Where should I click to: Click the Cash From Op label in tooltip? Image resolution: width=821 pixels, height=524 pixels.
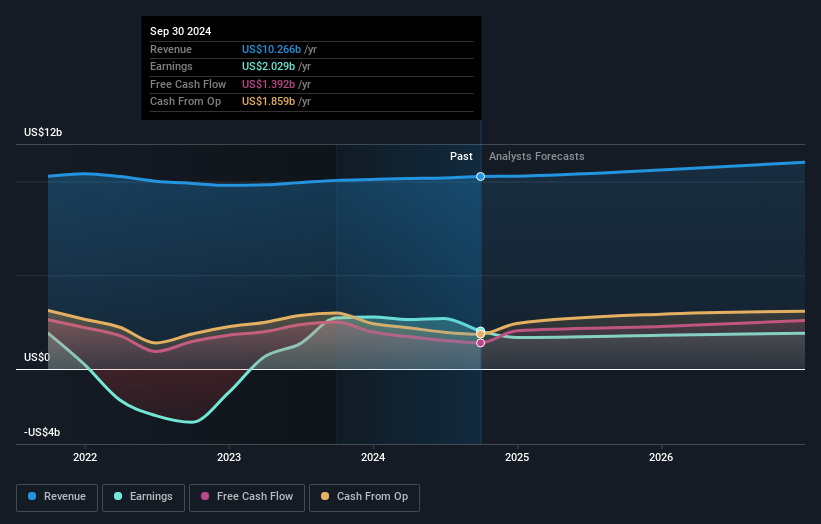point(185,102)
